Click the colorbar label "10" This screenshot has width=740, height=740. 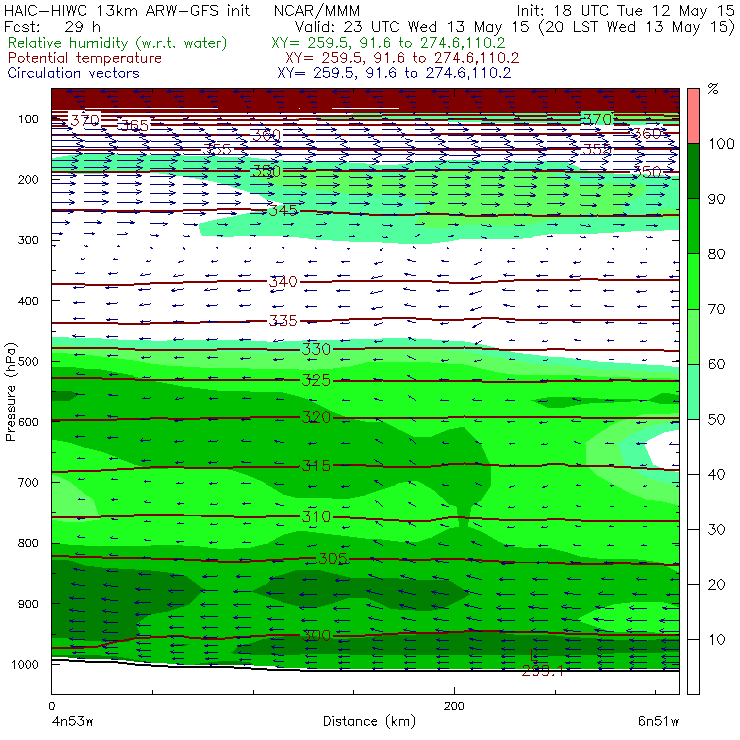tap(716, 640)
